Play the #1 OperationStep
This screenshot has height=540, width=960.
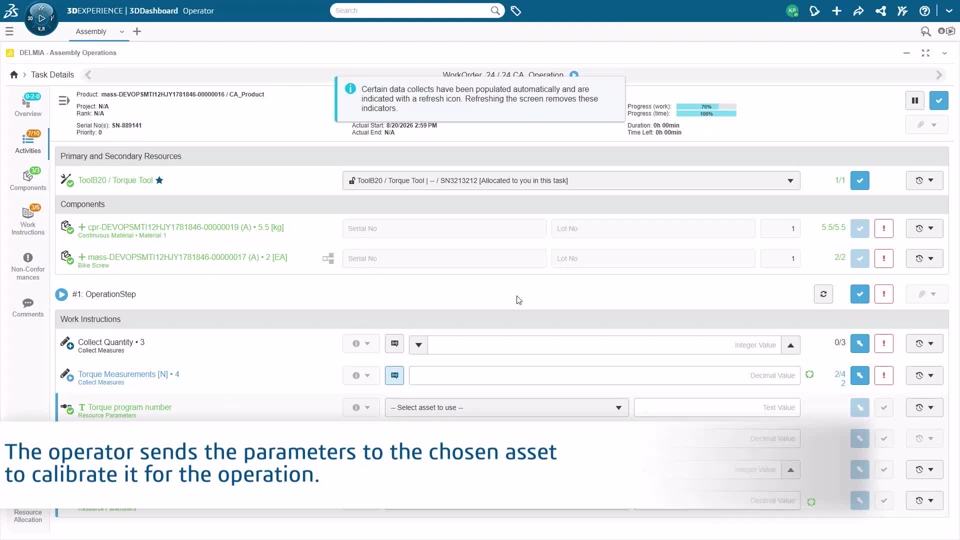pyautogui.click(x=61, y=294)
